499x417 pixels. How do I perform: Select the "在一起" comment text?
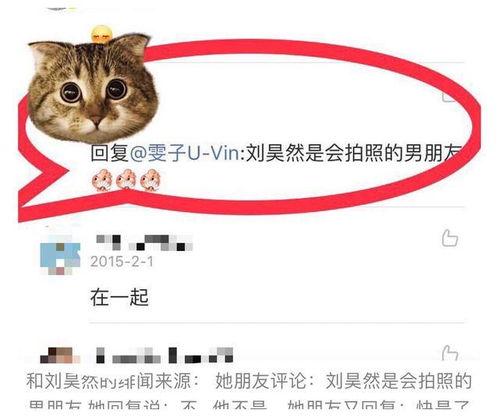point(119,298)
